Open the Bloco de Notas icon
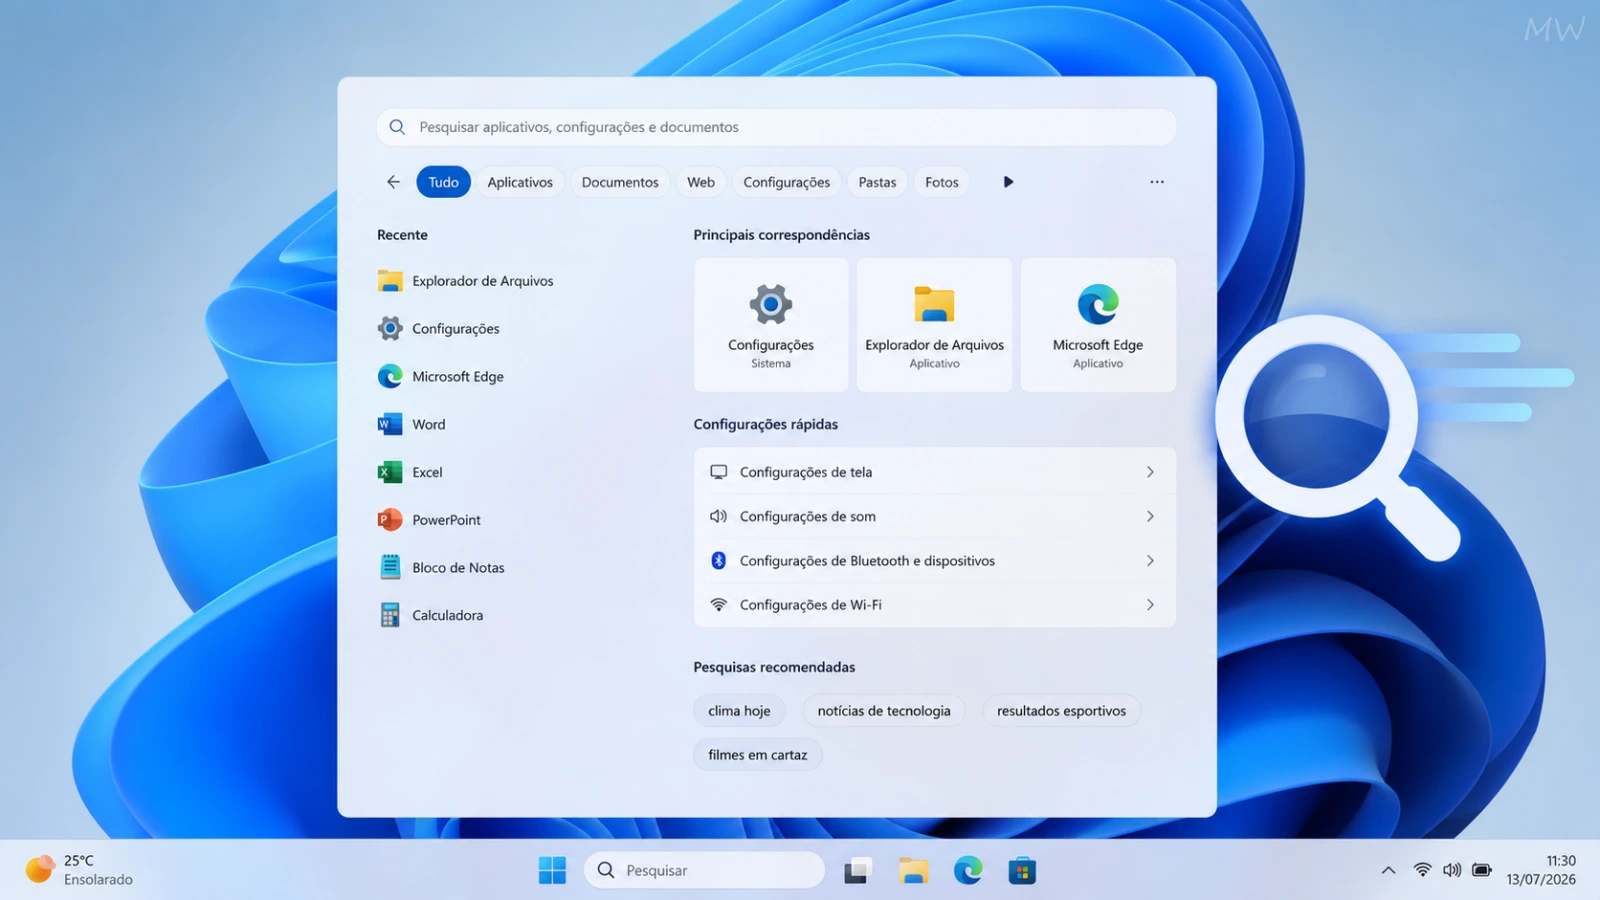Viewport: 1600px width, 900px height. pyautogui.click(x=390, y=567)
